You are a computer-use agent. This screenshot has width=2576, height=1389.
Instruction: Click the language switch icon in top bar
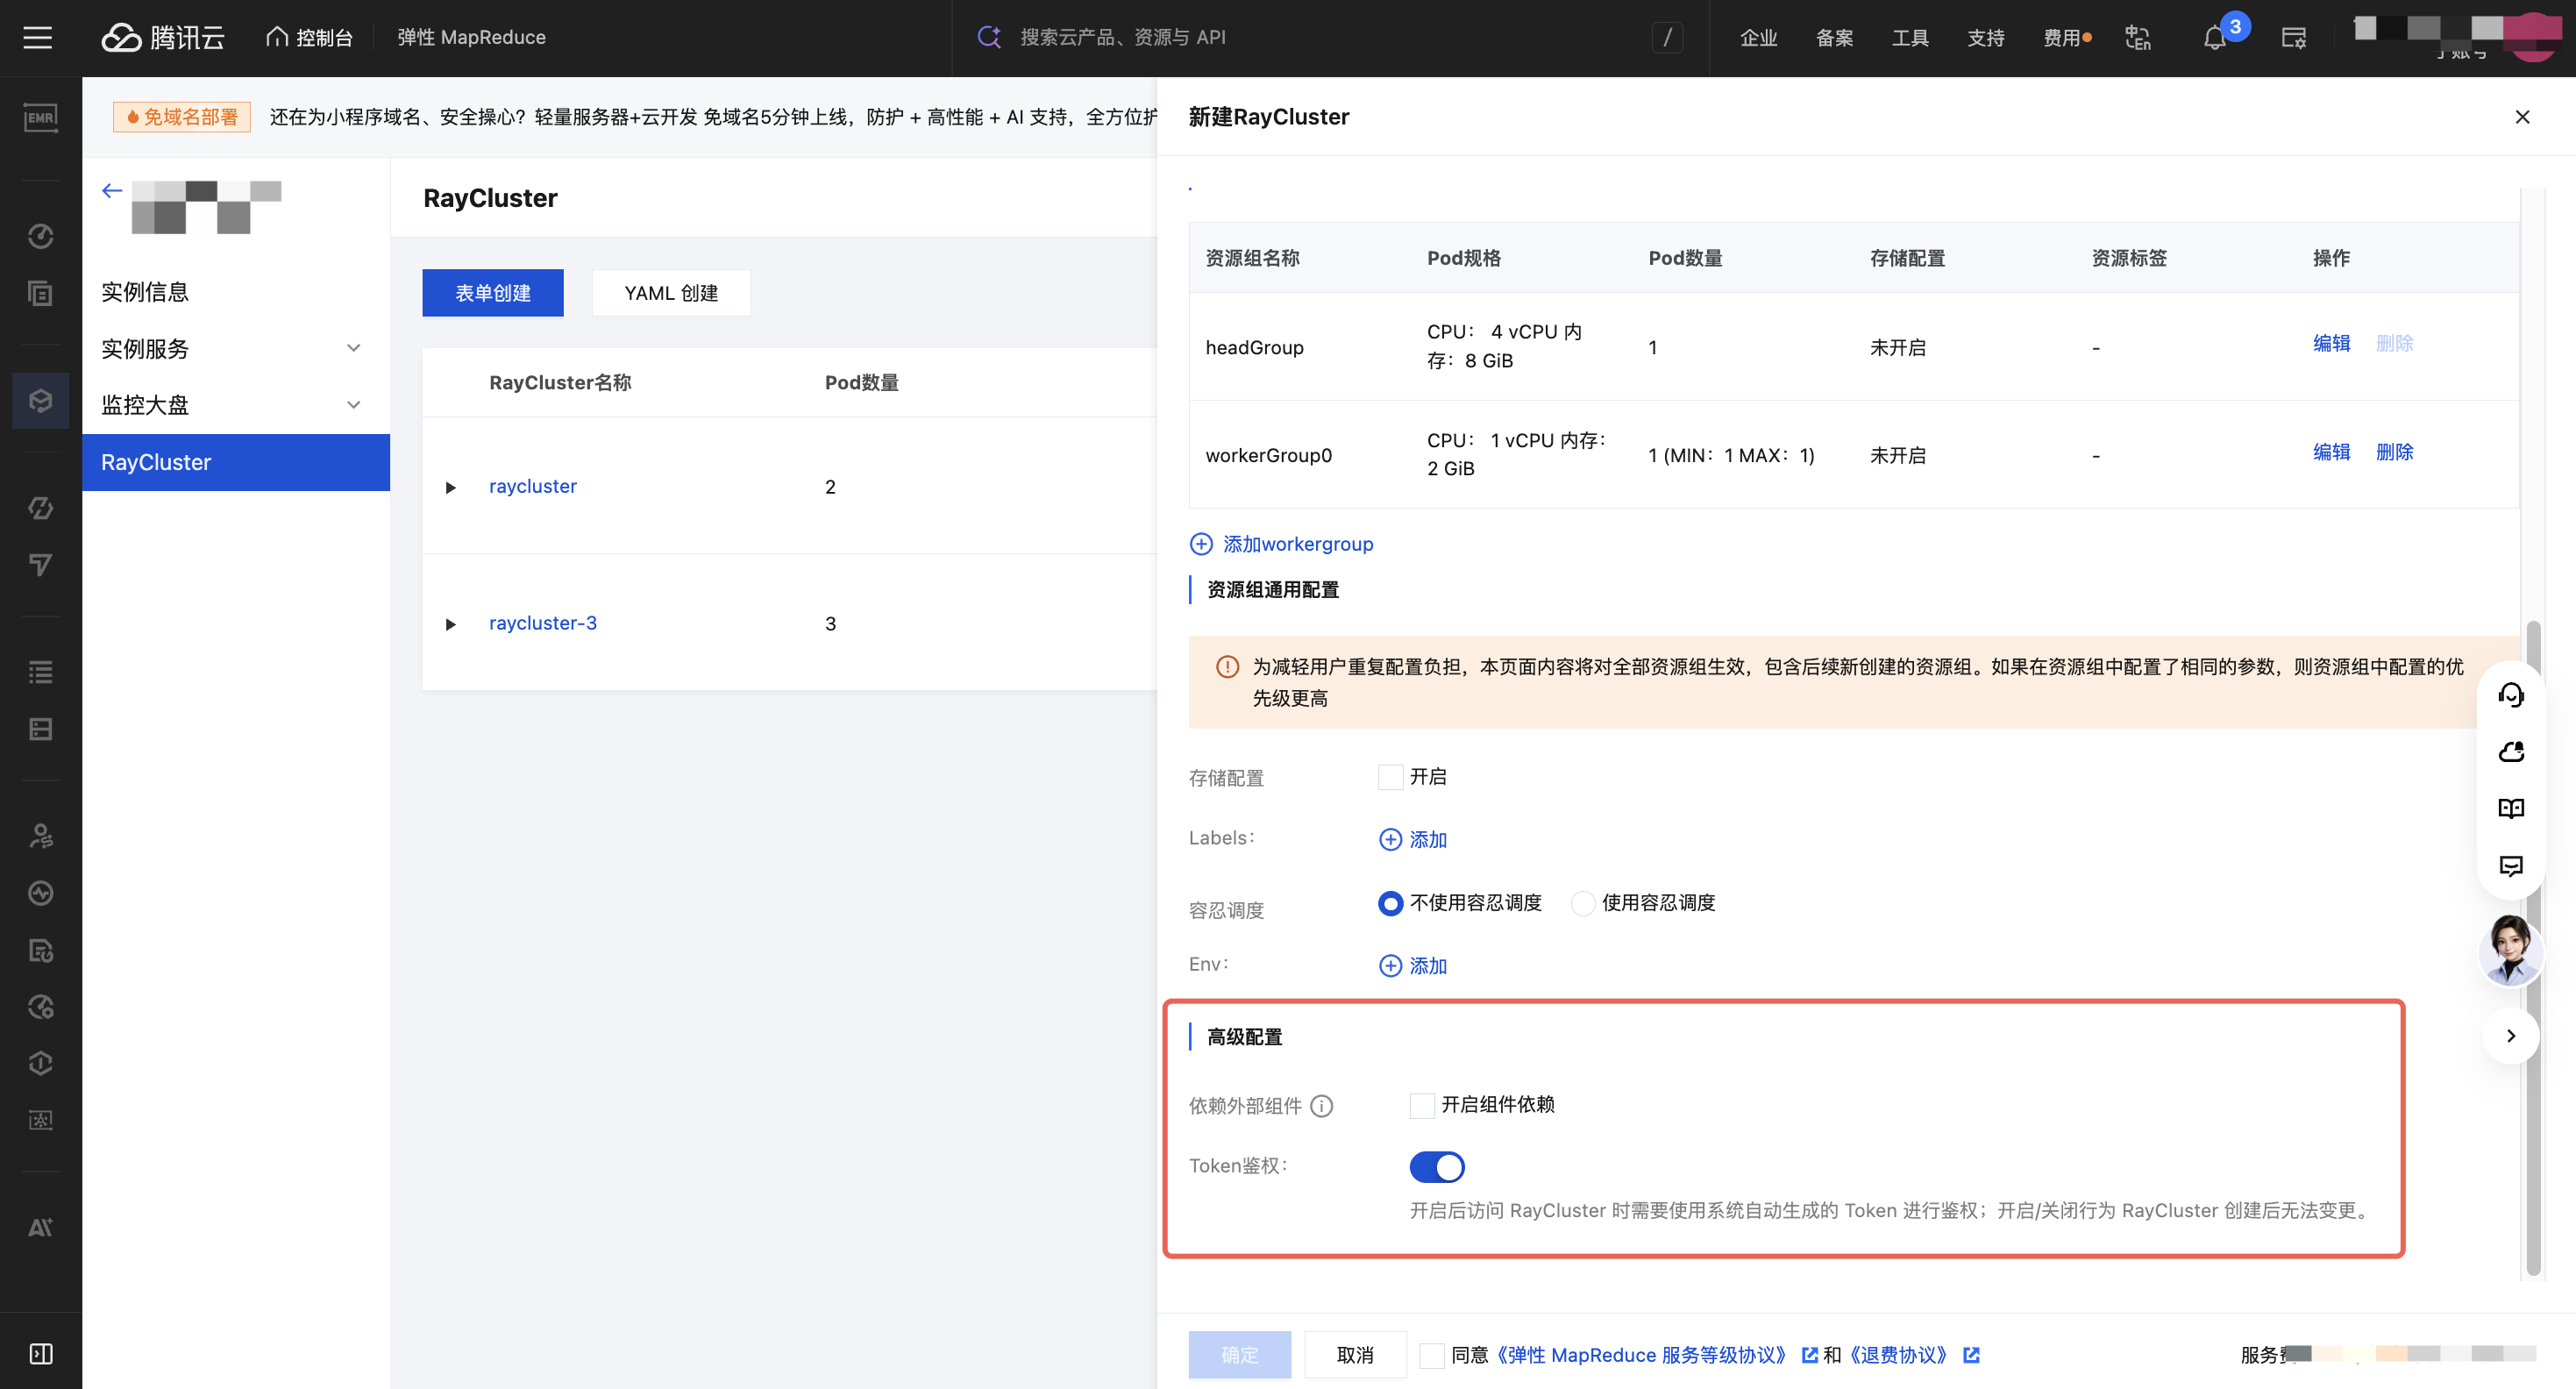(x=2137, y=38)
